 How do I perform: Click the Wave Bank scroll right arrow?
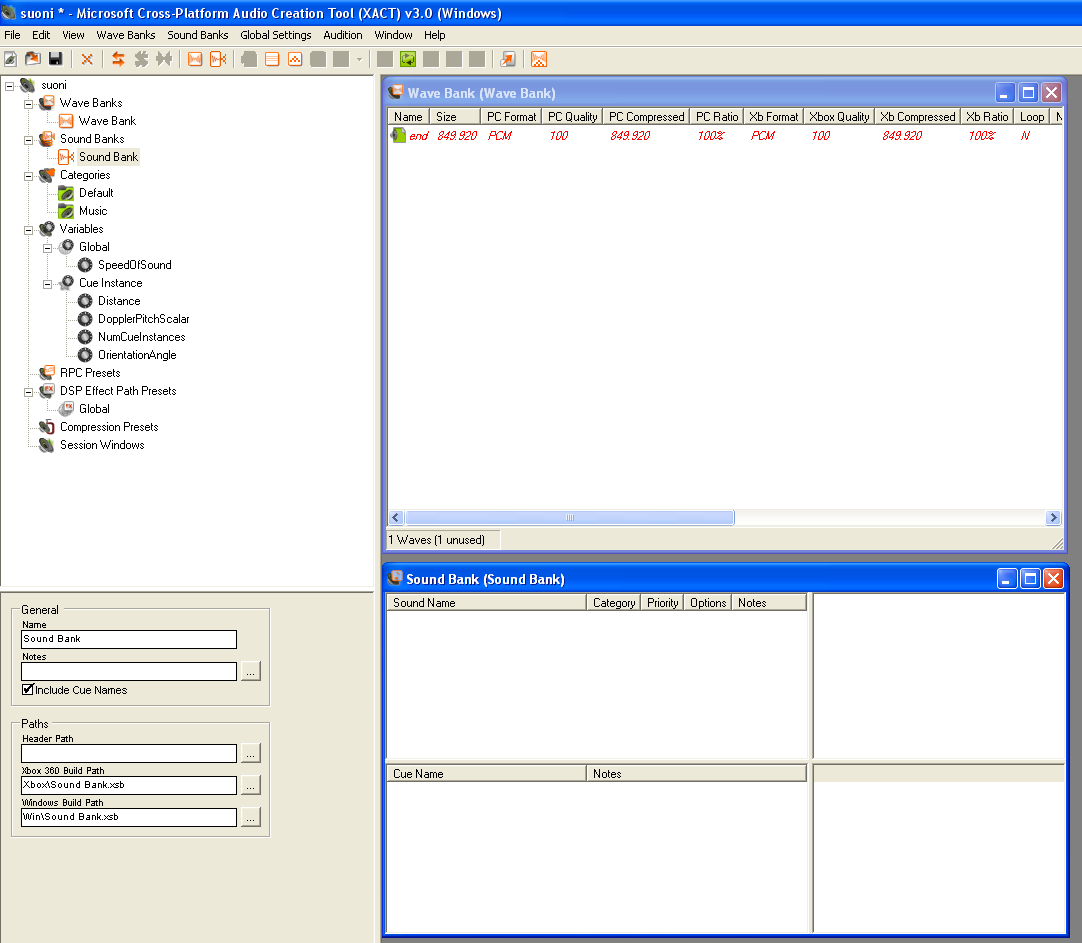(x=1053, y=517)
